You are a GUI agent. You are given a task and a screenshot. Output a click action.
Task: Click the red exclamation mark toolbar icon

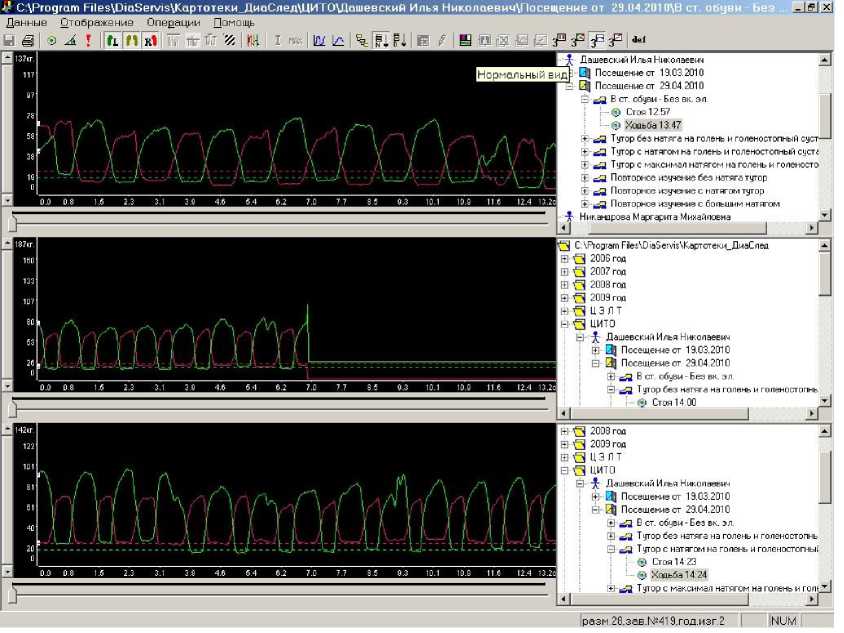(88, 41)
